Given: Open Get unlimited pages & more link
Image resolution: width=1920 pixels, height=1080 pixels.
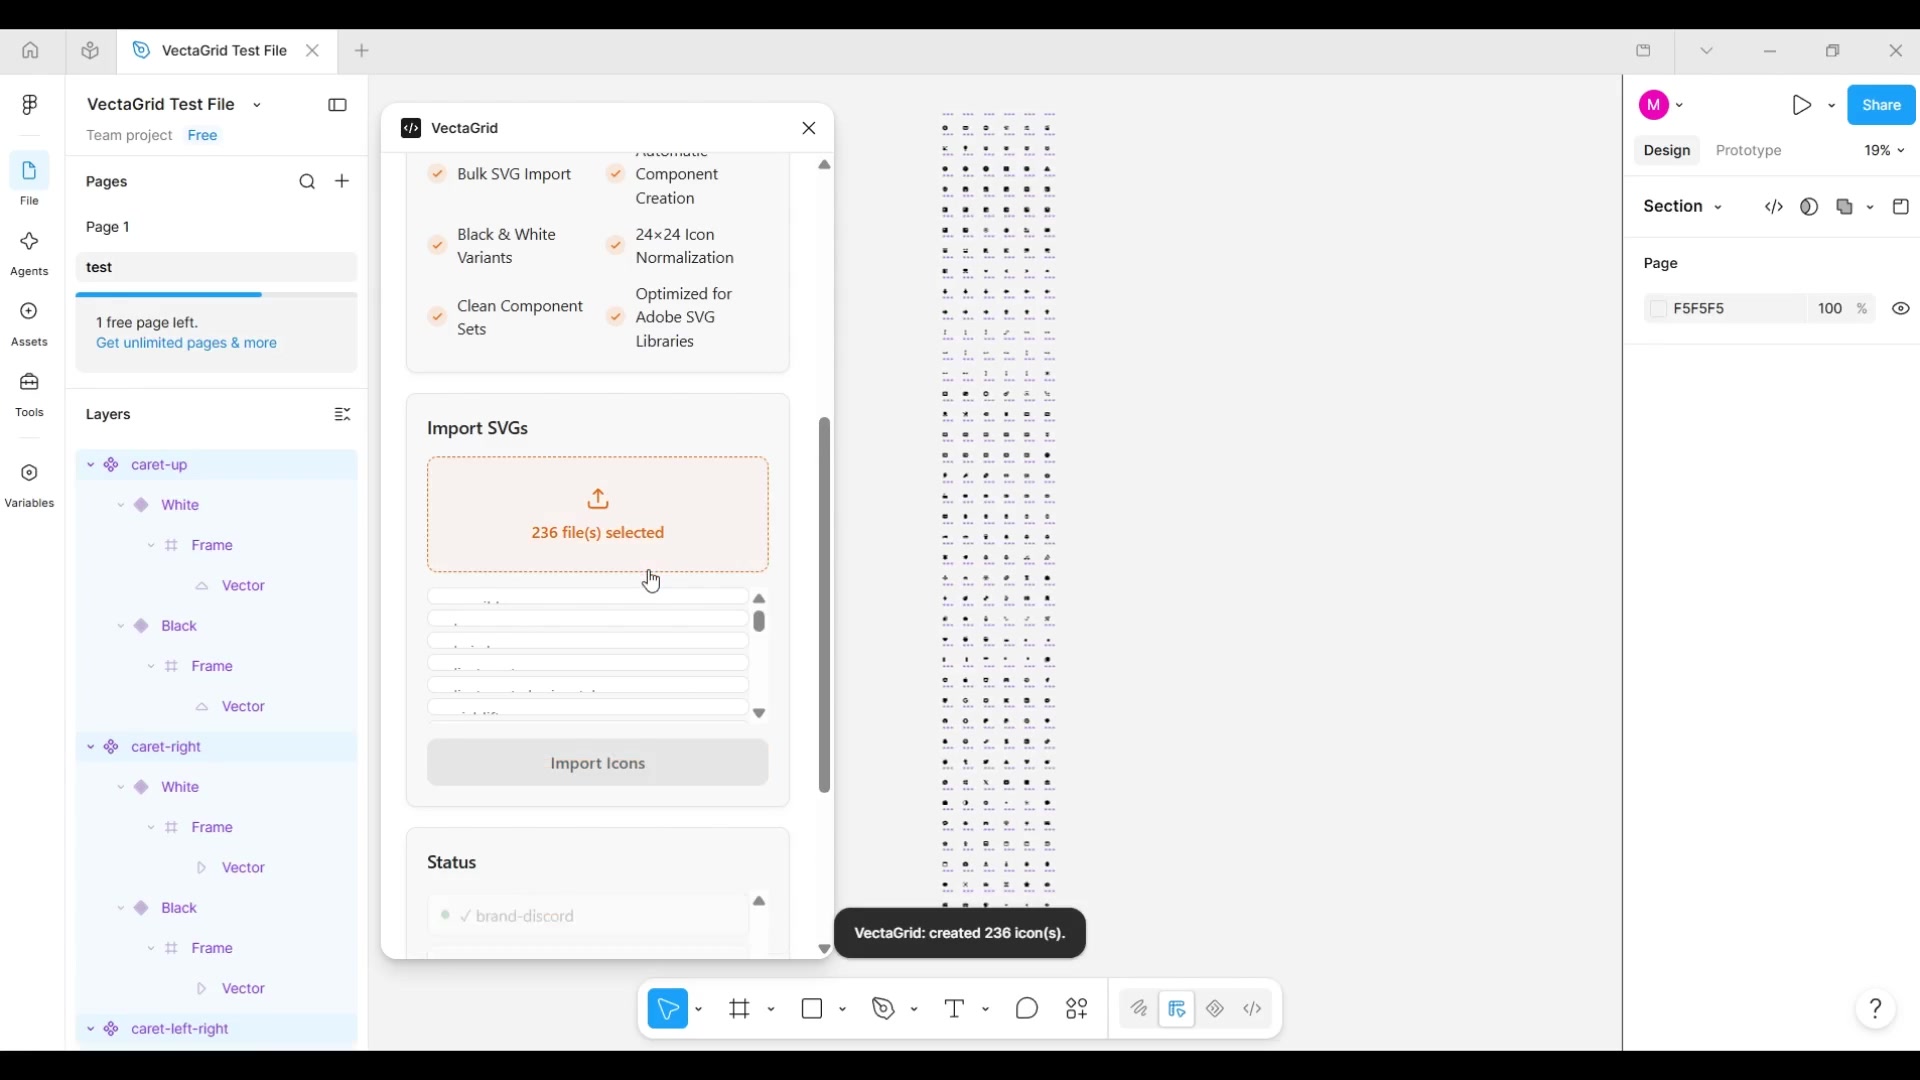Looking at the screenshot, I should tap(187, 343).
